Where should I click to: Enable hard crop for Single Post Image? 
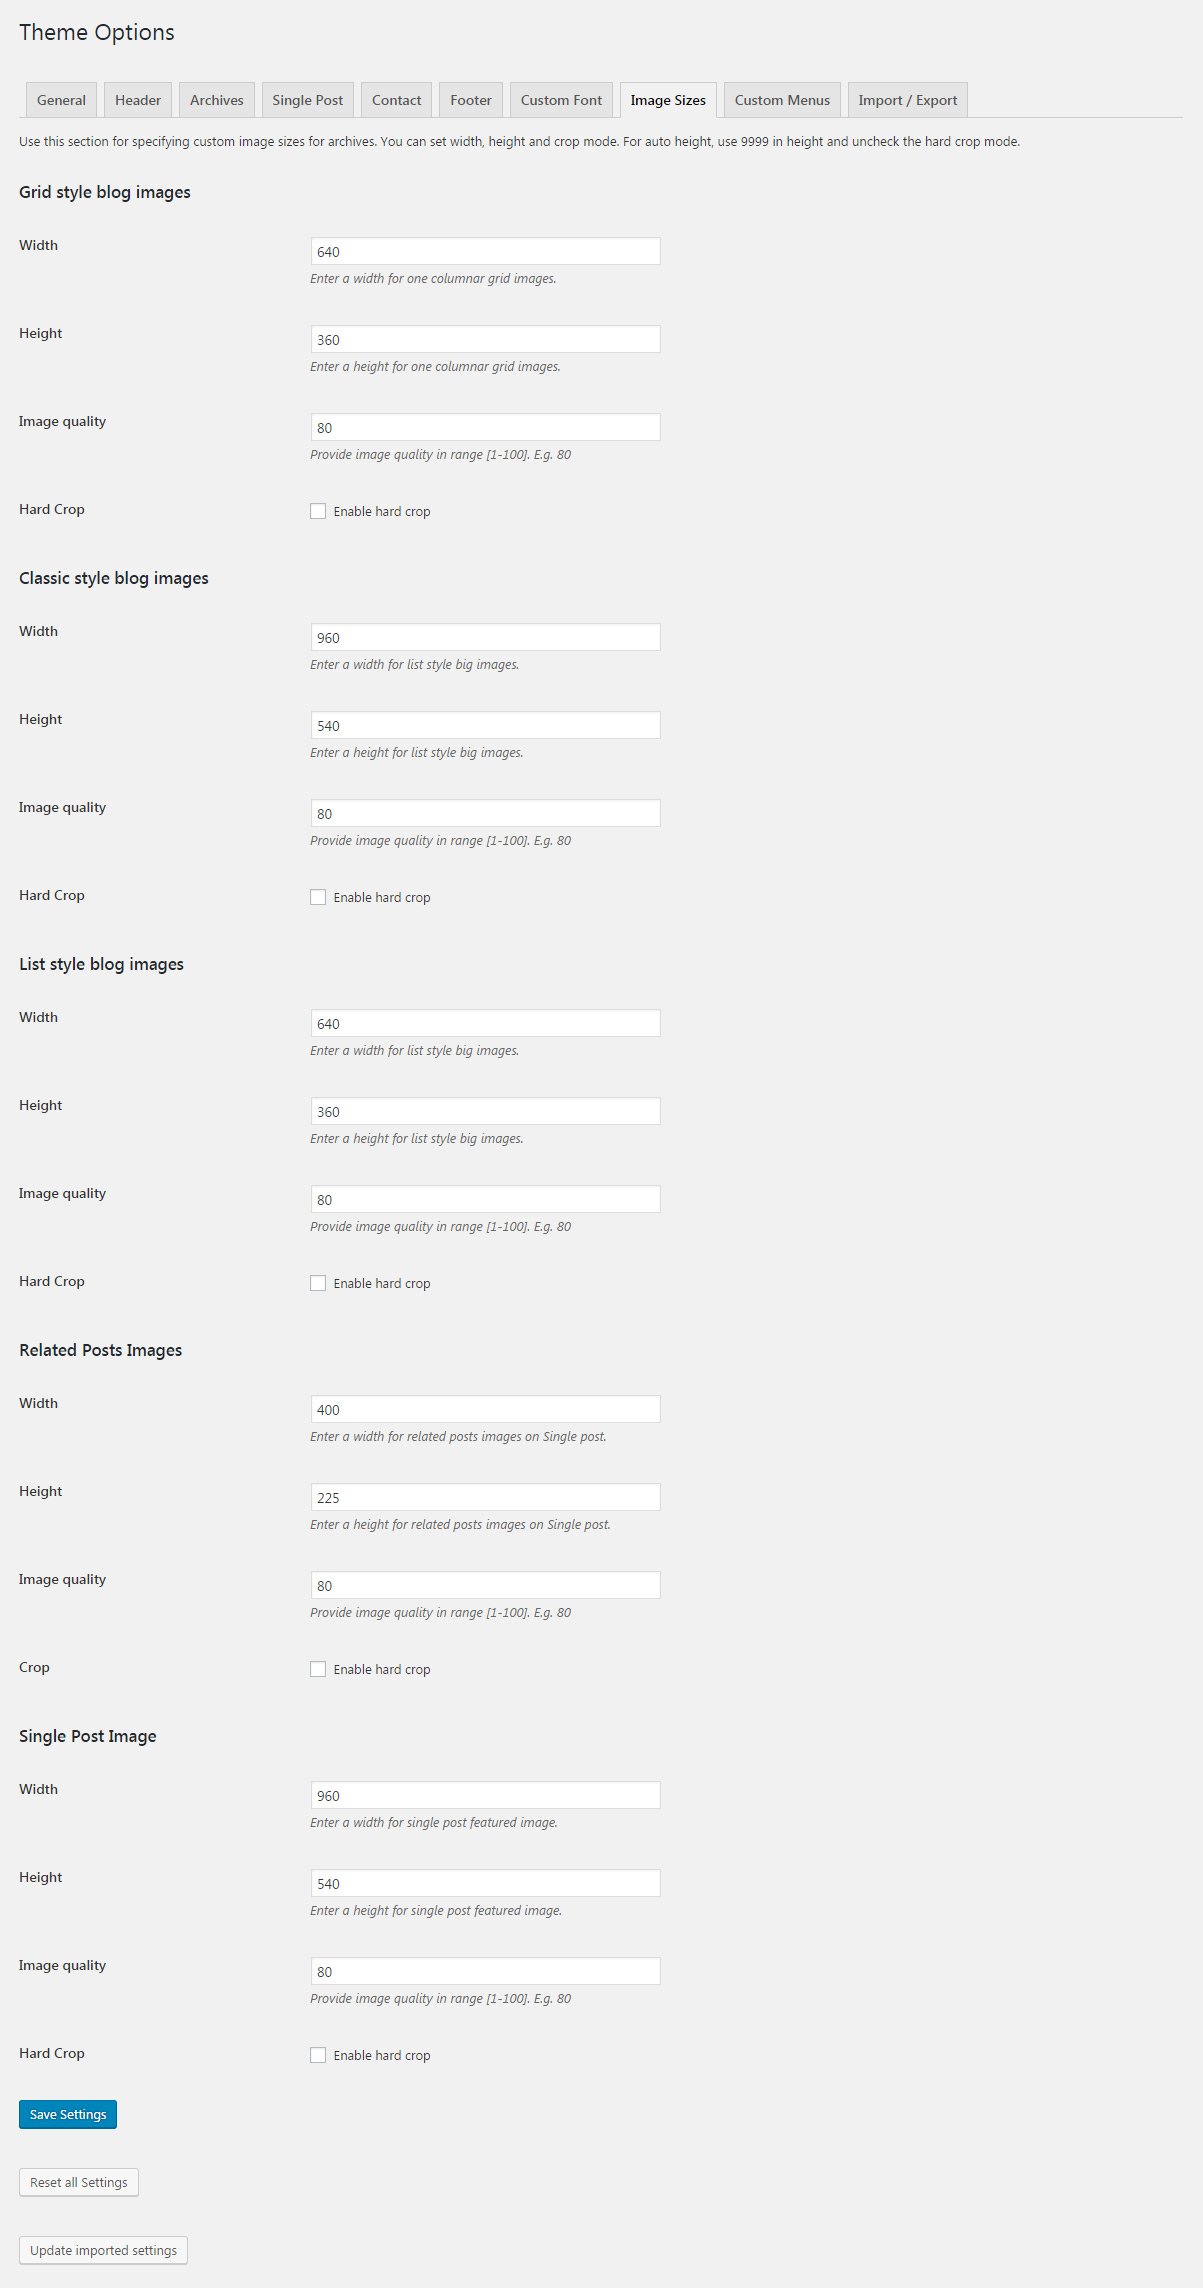318,2055
